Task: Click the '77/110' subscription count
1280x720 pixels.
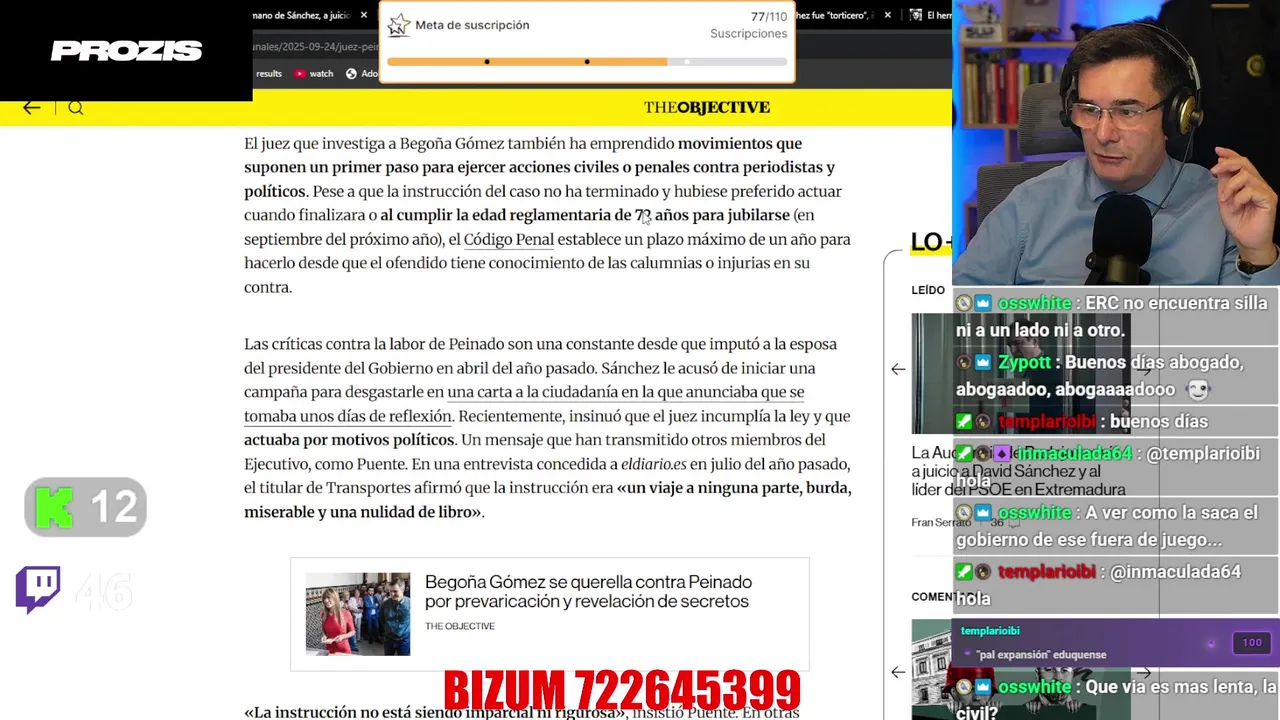Action: click(769, 17)
